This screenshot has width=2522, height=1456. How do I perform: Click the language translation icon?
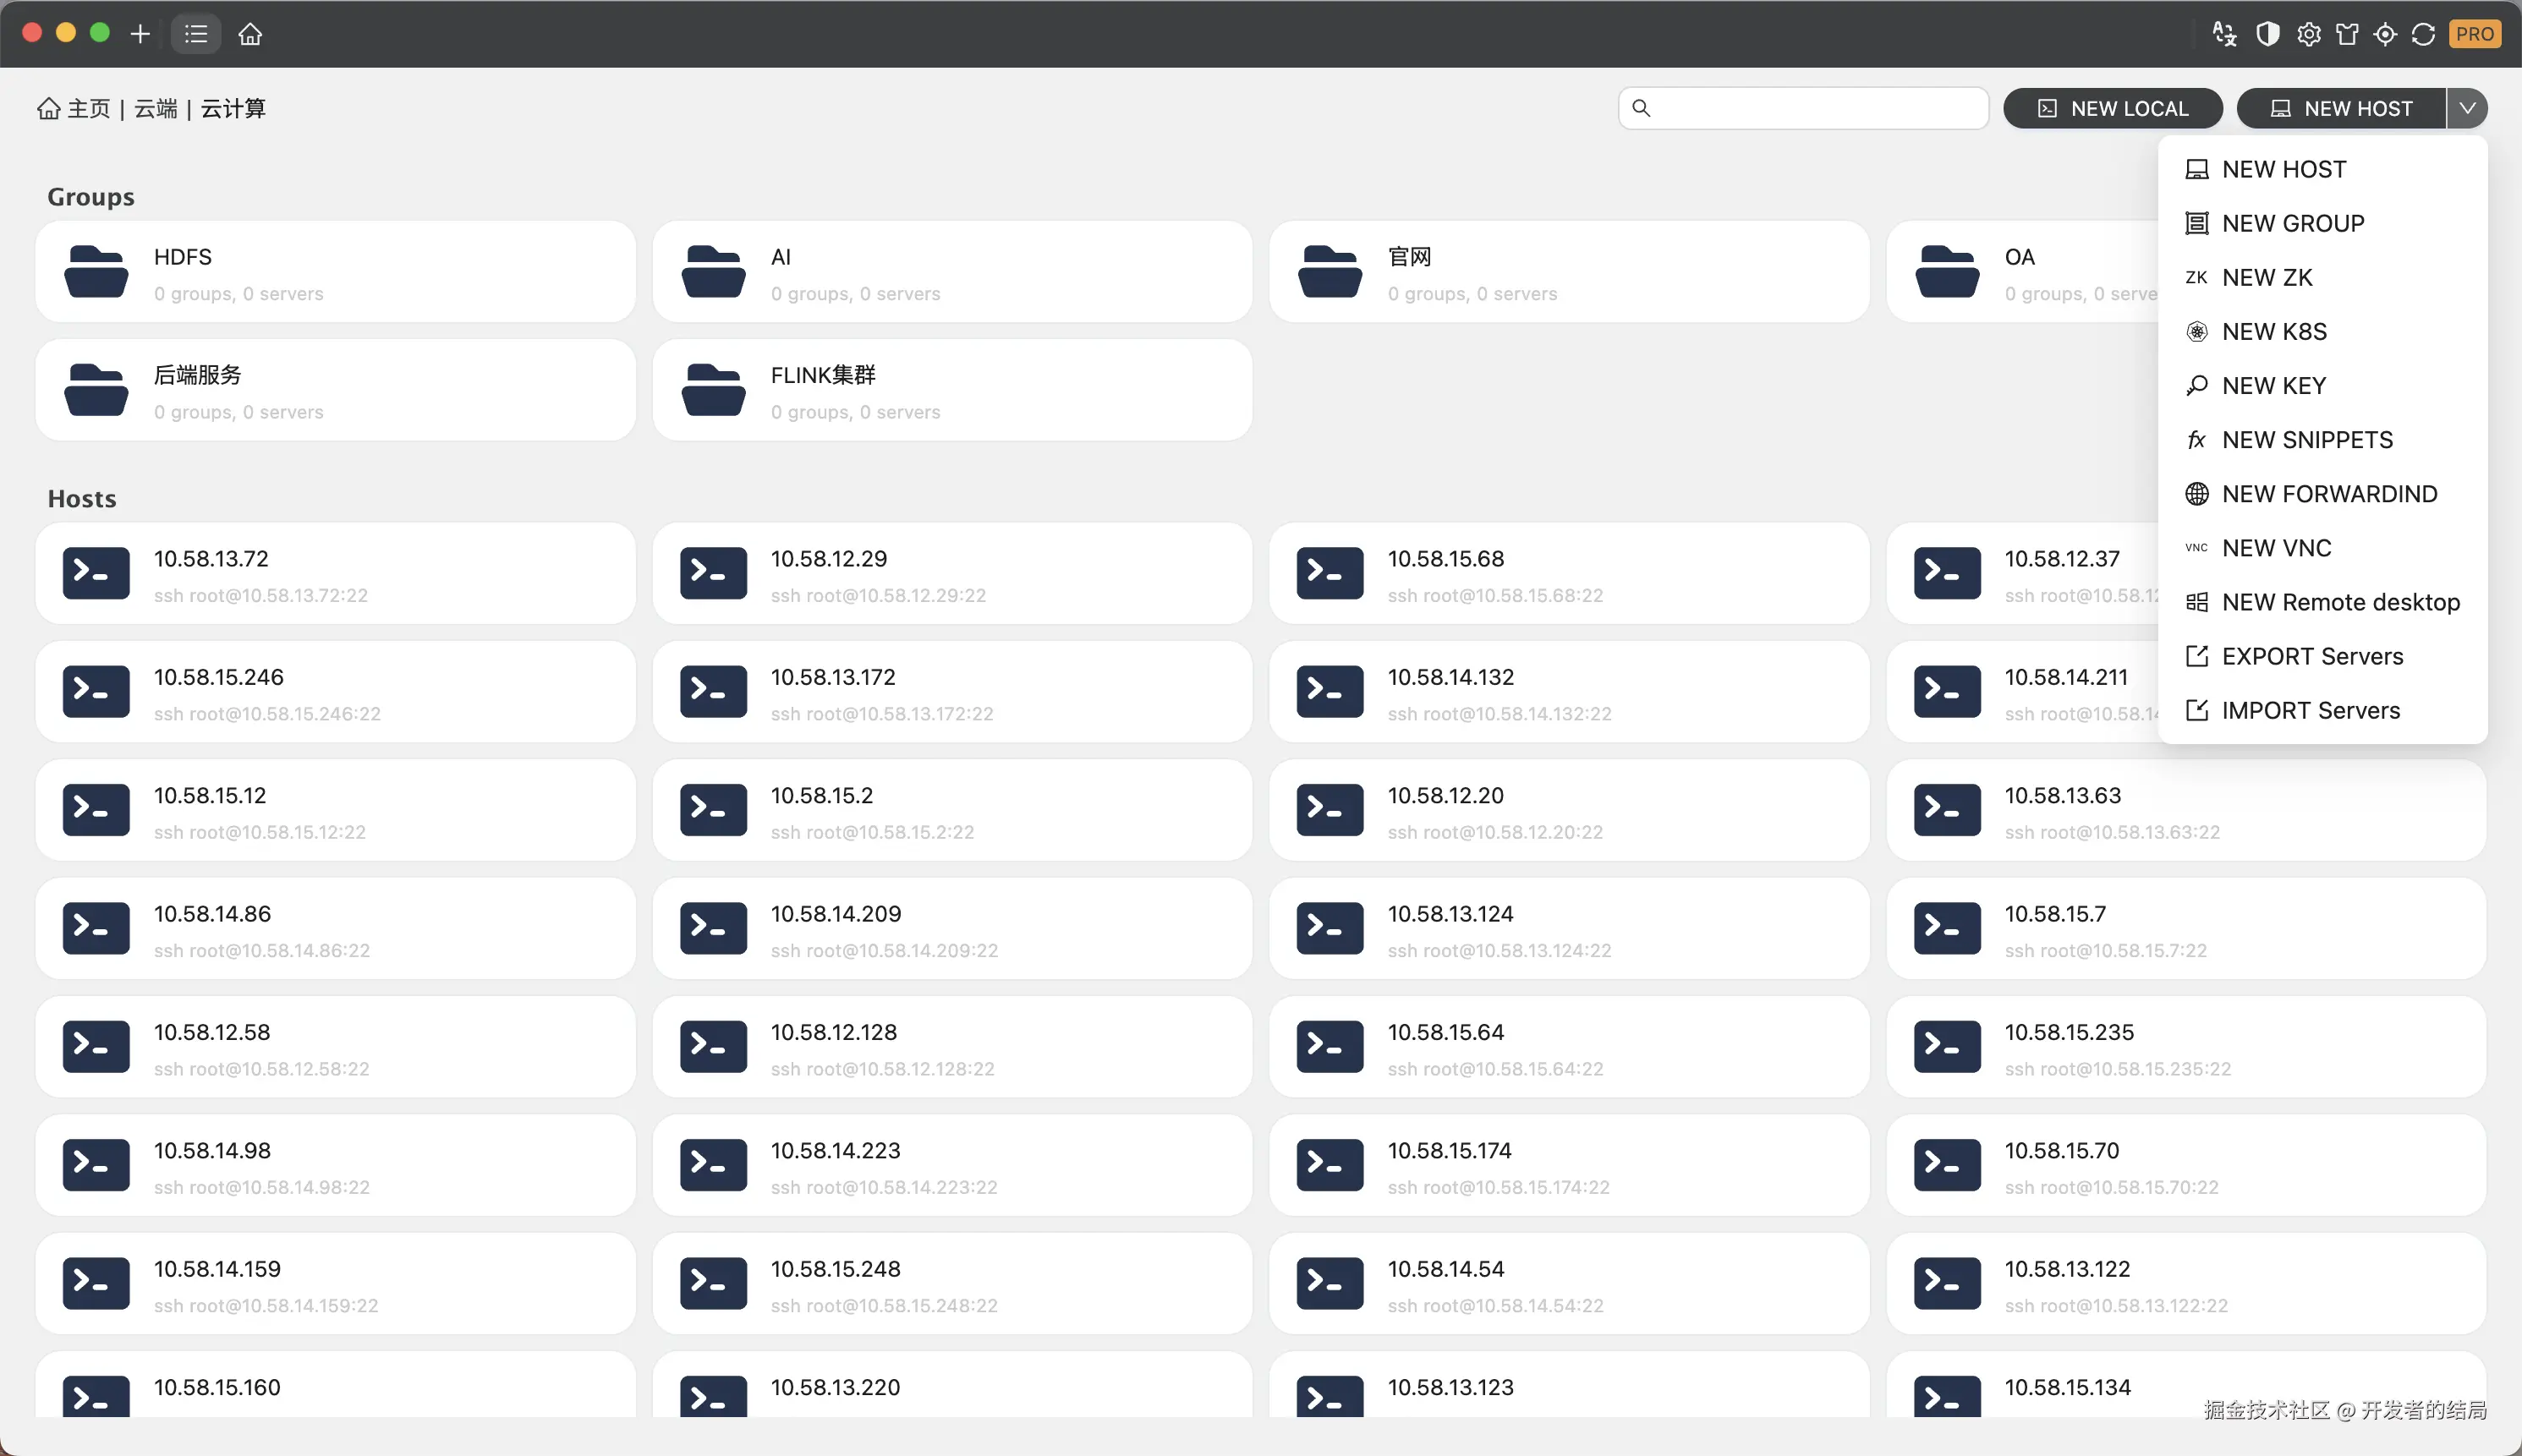pos(2224,34)
